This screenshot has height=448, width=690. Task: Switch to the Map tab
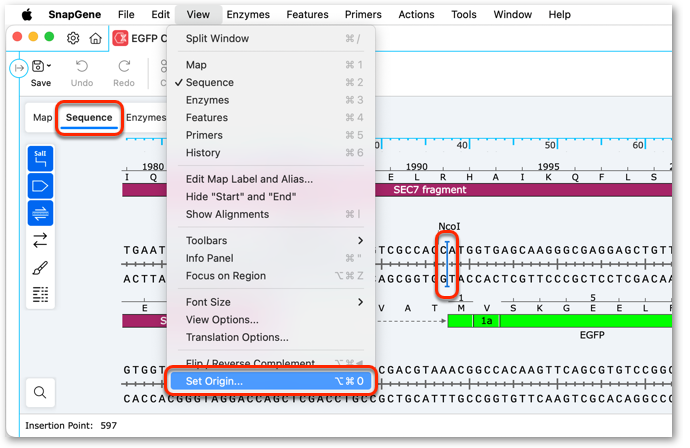point(42,118)
